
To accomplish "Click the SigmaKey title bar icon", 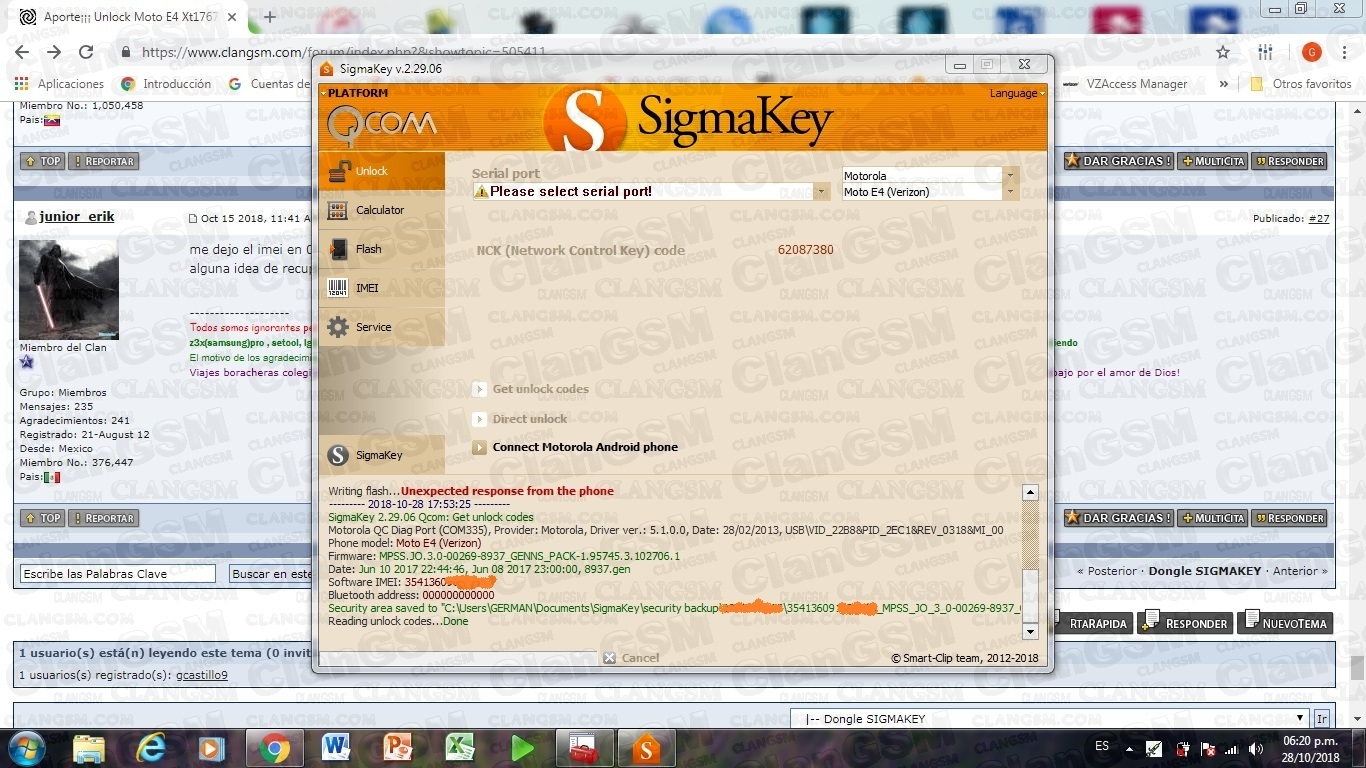I will click(x=327, y=69).
